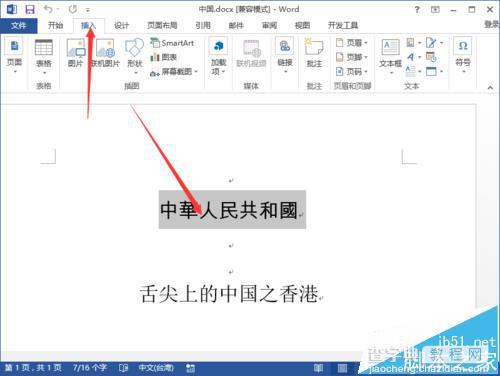Switch to the 开始 (Home) tab
This screenshot has height=376, width=500.
(55, 25)
